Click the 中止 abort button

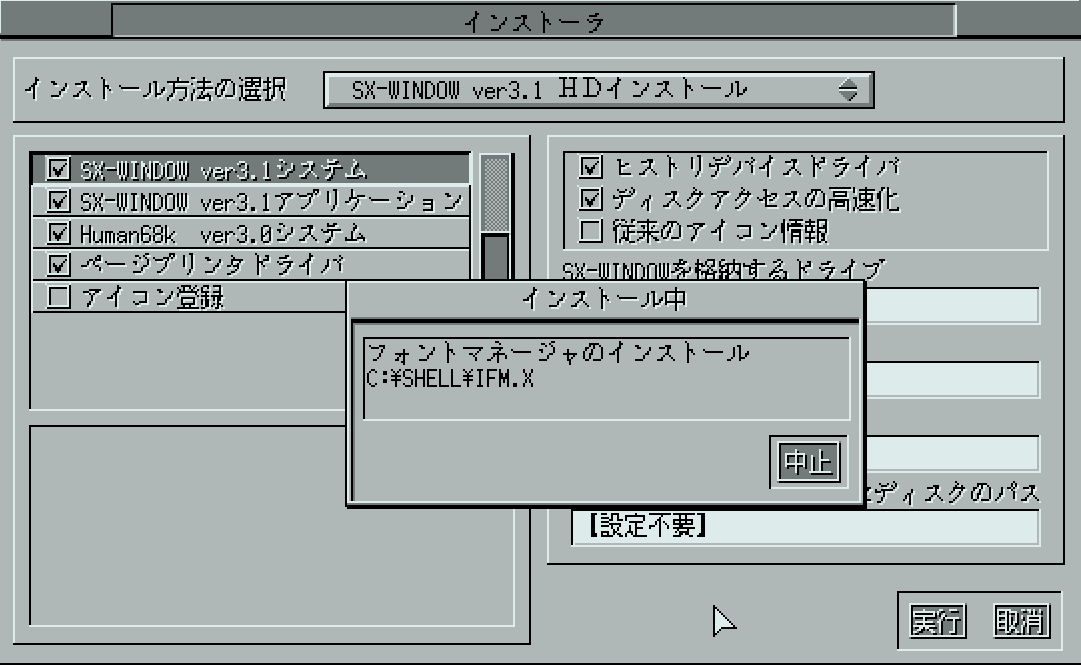click(808, 462)
